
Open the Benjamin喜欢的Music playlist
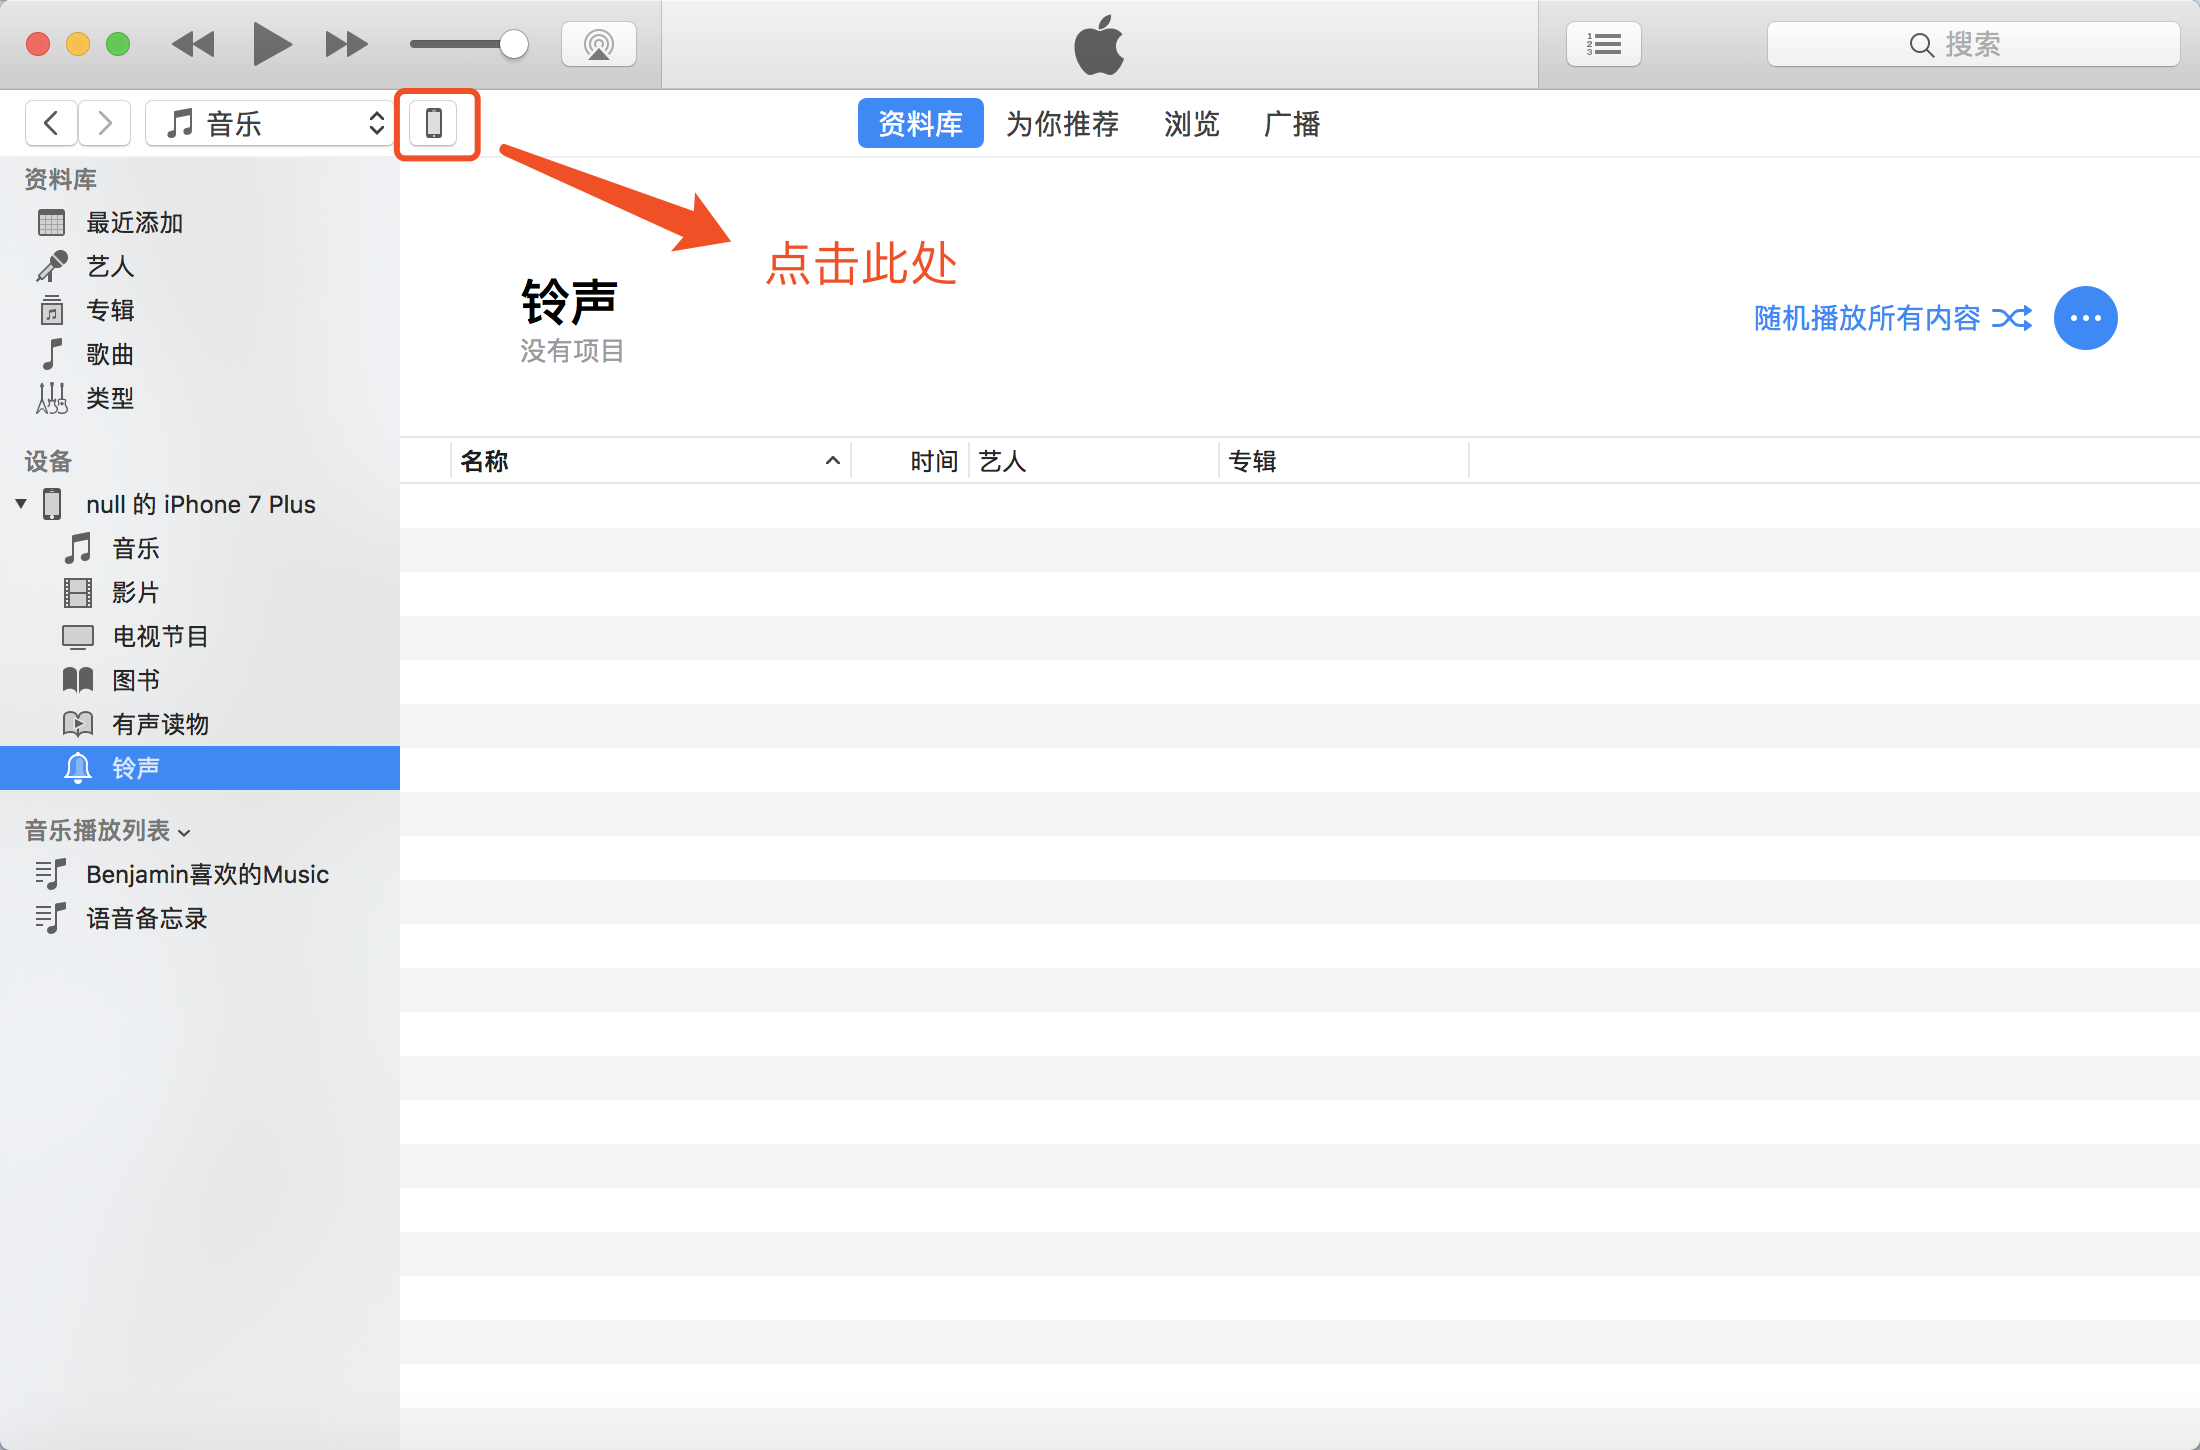pyautogui.click(x=207, y=874)
